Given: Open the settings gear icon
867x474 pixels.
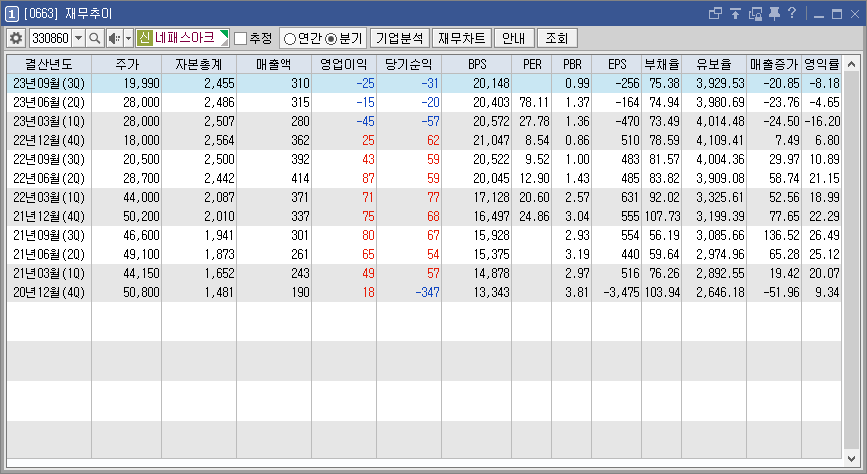Looking at the screenshot, I should [16, 38].
